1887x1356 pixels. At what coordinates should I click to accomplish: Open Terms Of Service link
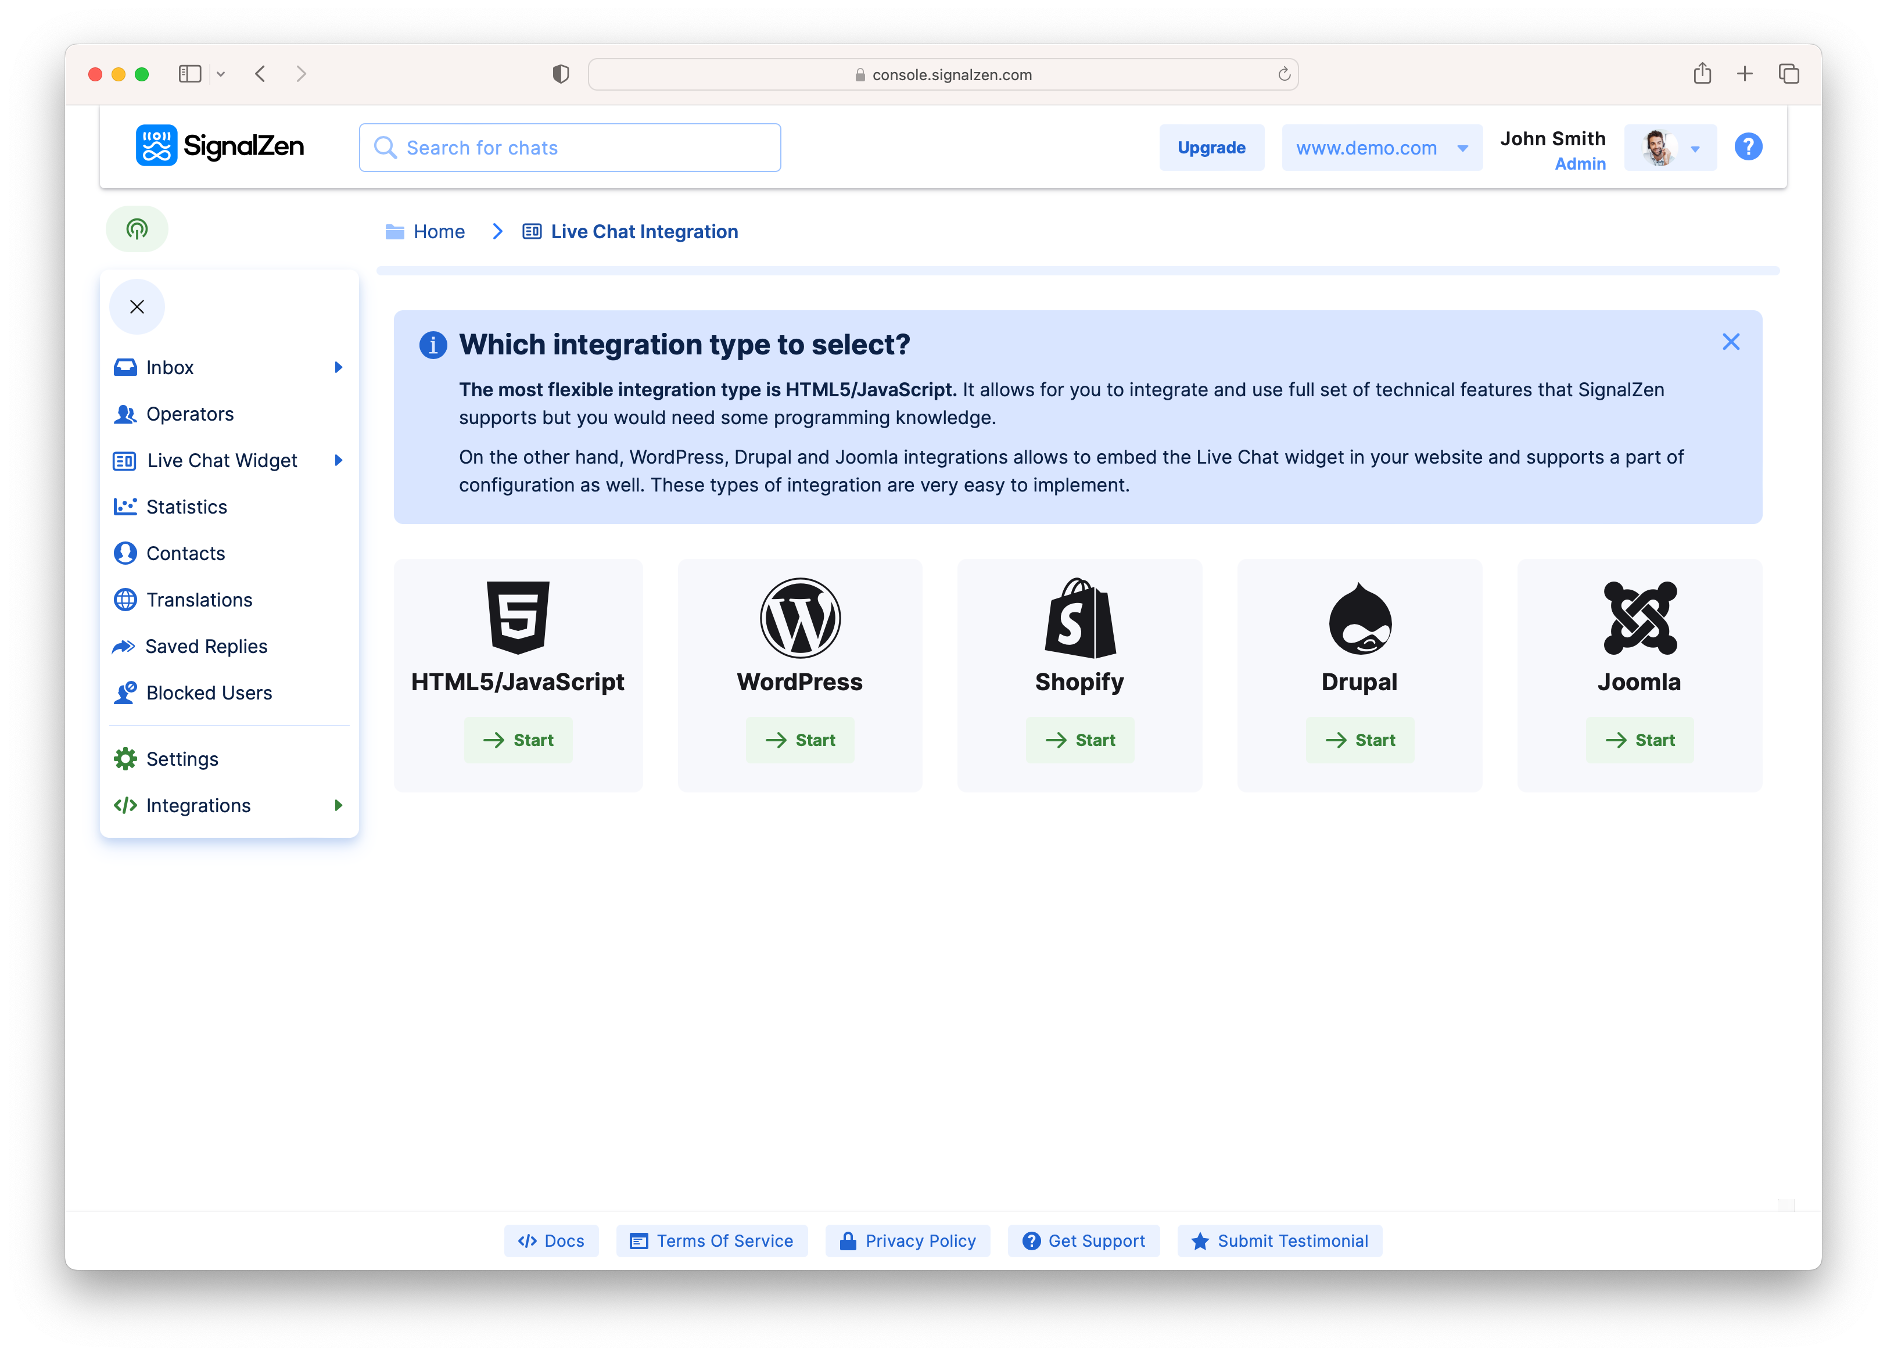(x=712, y=1241)
